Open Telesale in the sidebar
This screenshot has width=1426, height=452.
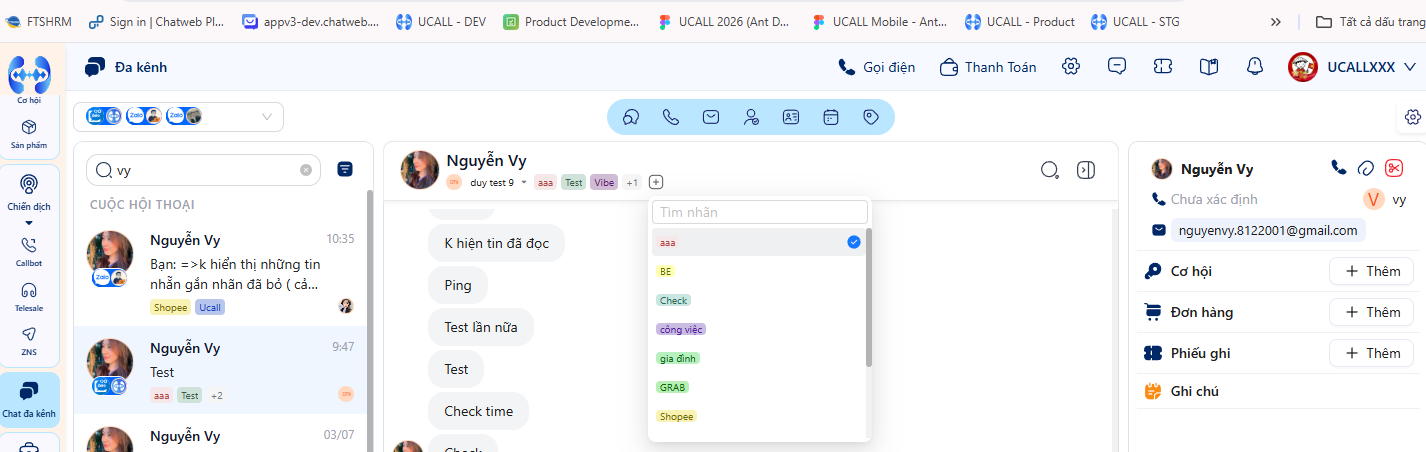tap(29, 297)
